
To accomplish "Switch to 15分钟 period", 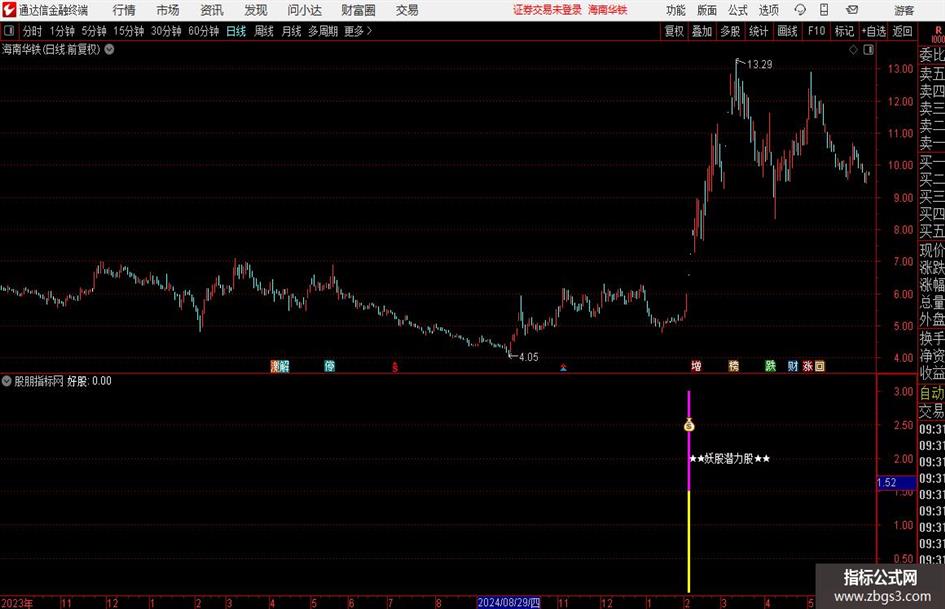I will [129, 31].
